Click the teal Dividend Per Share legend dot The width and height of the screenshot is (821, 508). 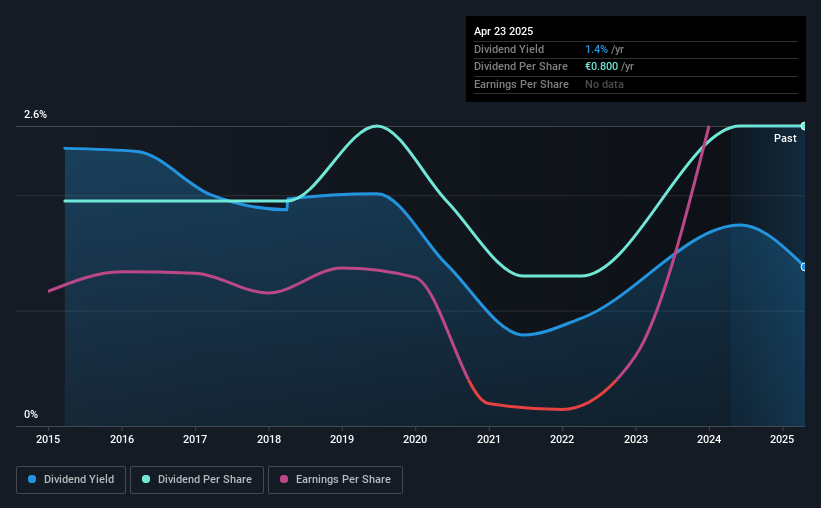tap(146, 479)
